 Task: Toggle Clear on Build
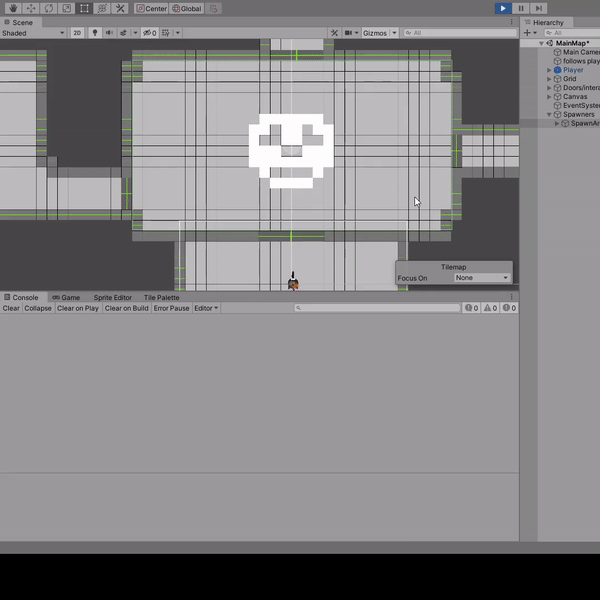coord(127,308)
